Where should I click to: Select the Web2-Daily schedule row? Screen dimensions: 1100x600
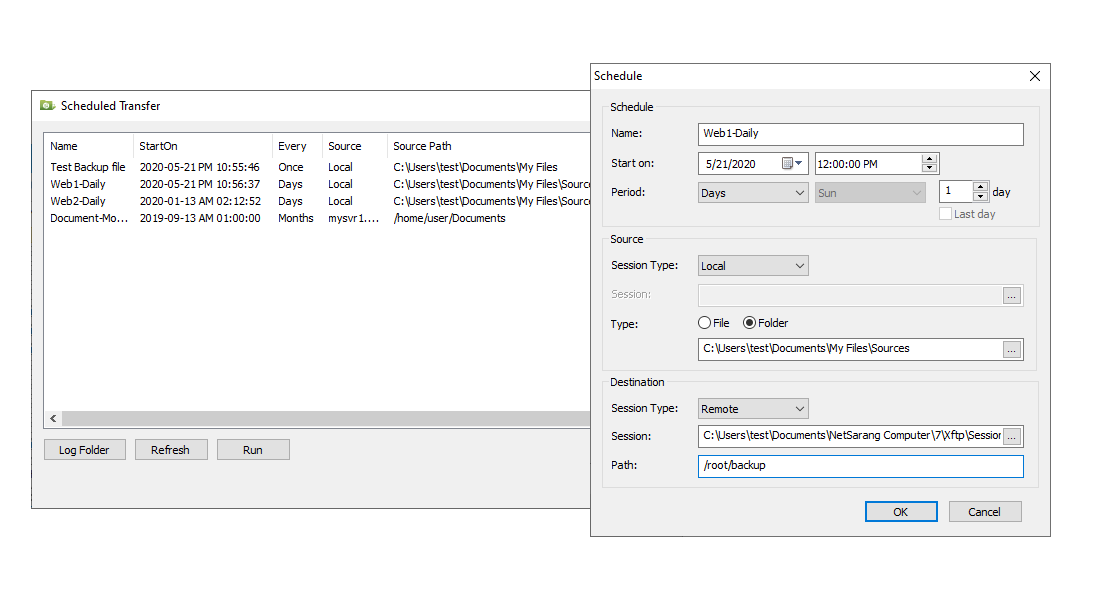tap(317, 201)
